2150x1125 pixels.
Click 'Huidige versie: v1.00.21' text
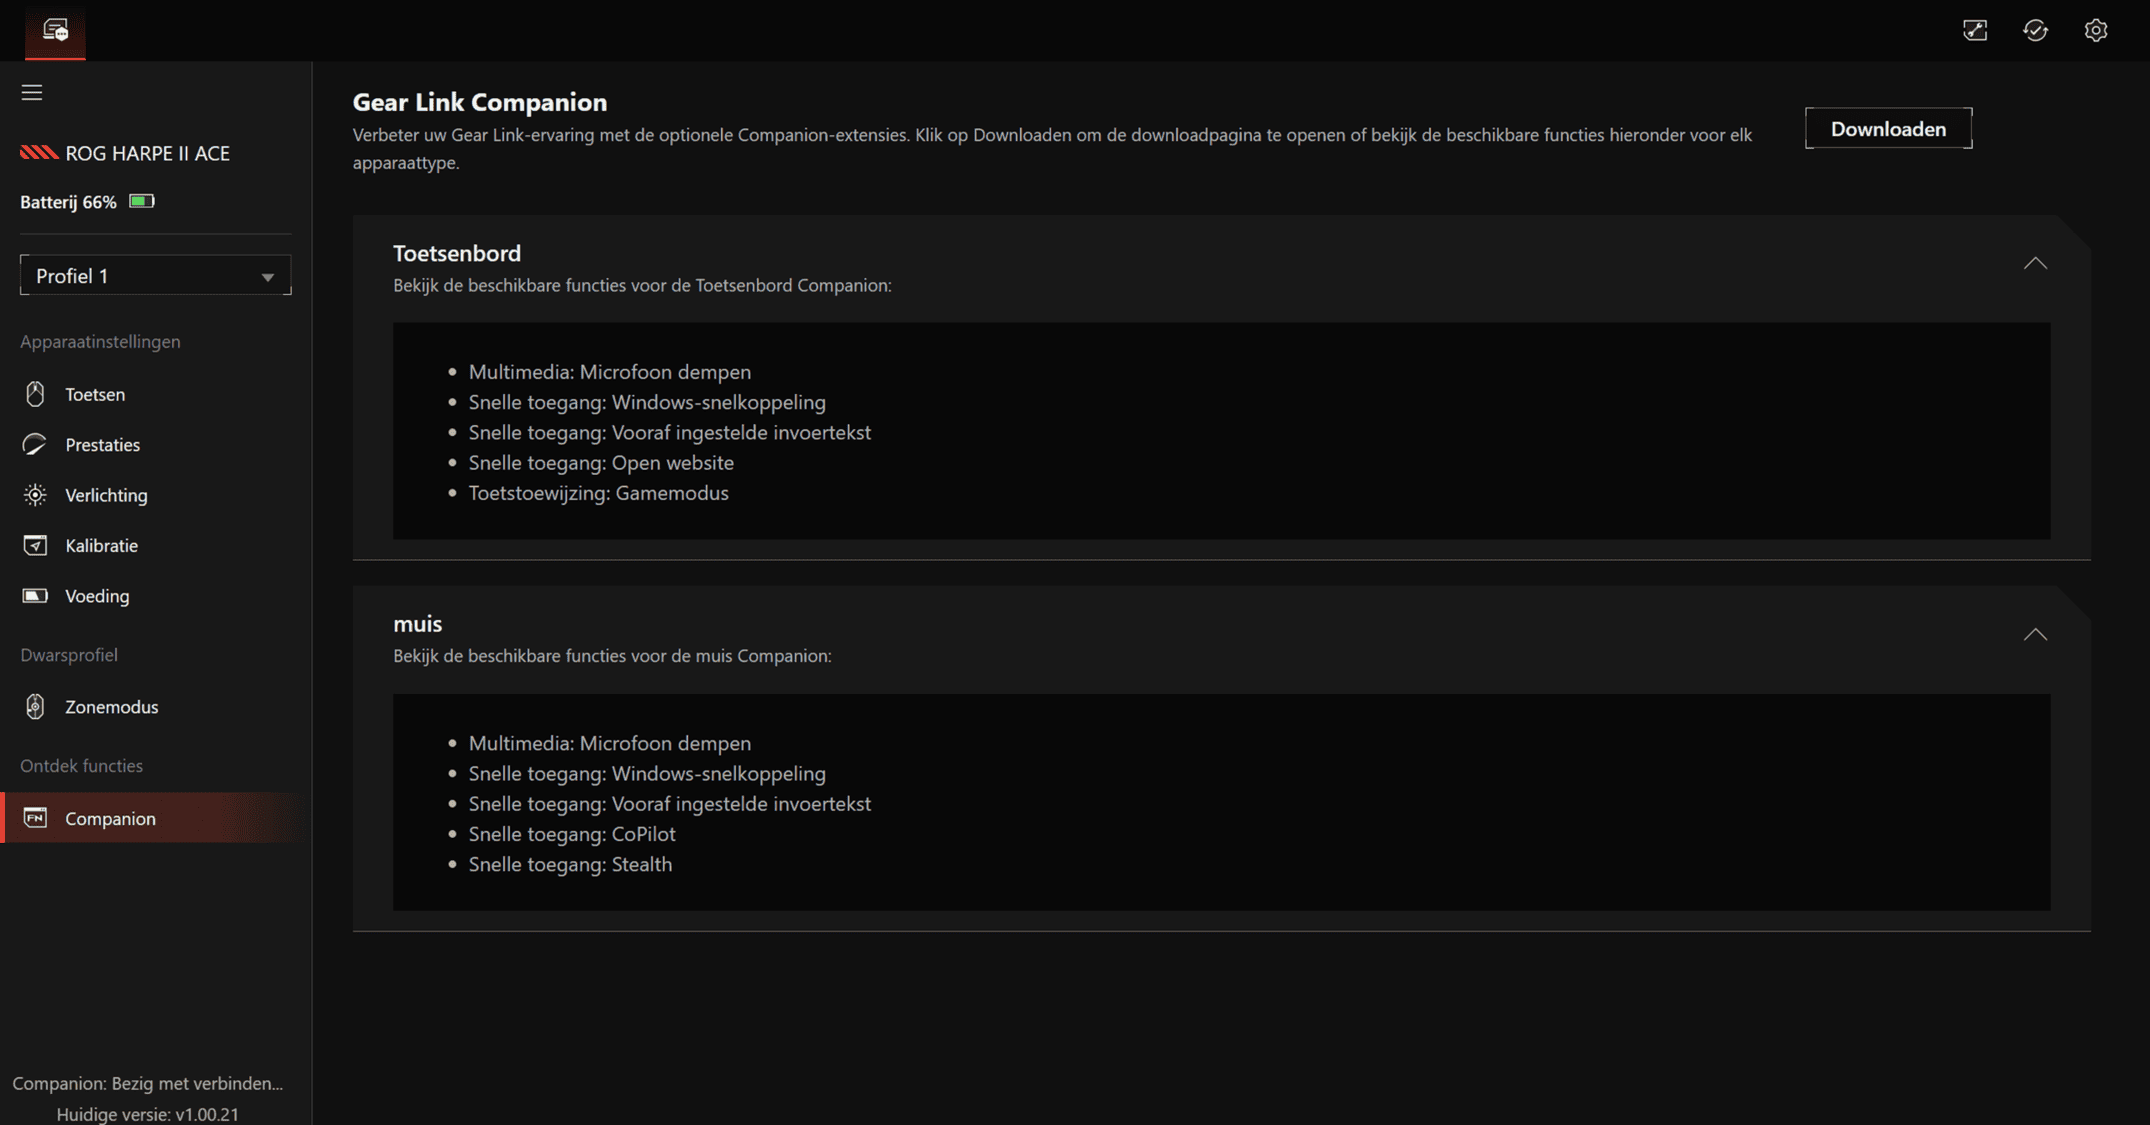click(x=148, y=1114)
